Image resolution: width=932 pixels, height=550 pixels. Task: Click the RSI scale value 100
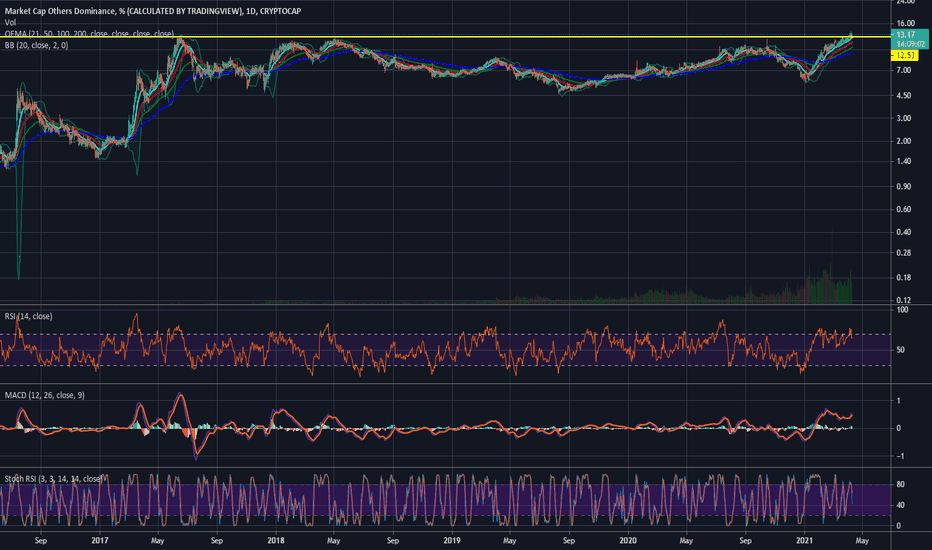(x=902, y=310)
